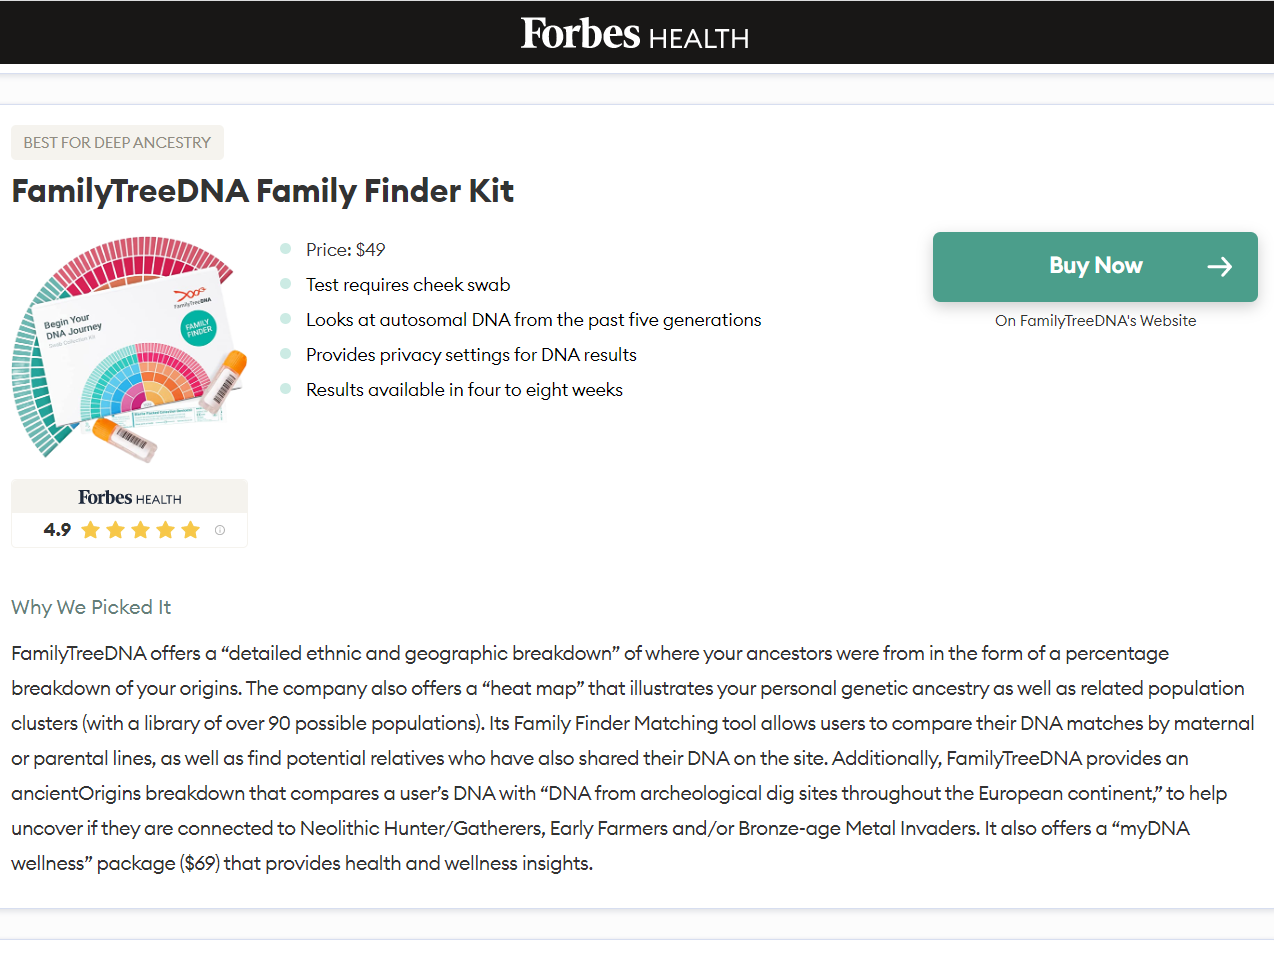Click the results in four to eight weeks bullet
1274x955 pixels.
coord(464,390)
